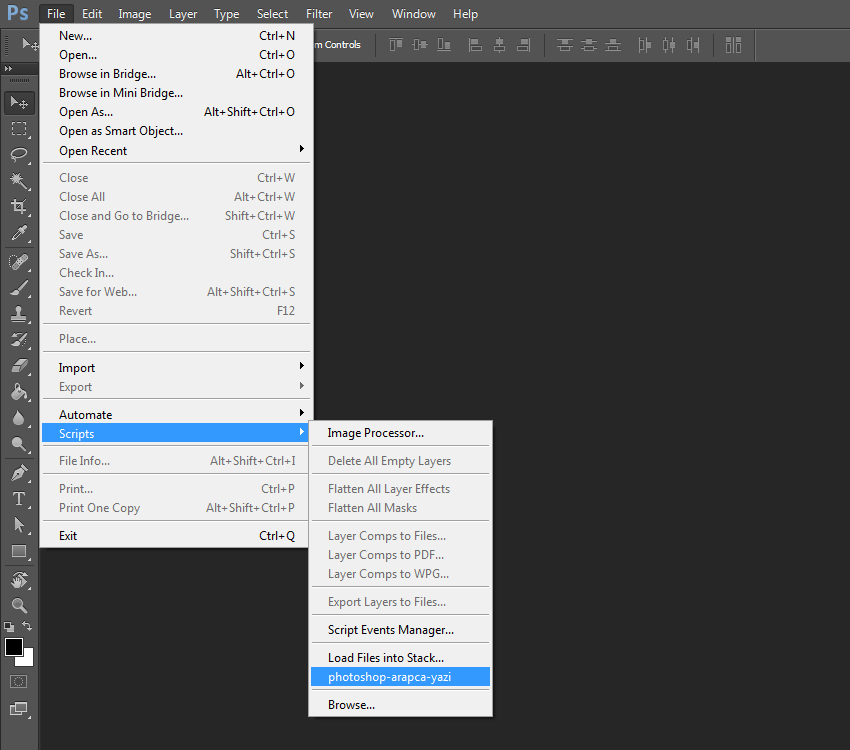Select the Rectangular Marquee tool

point(20,128)
